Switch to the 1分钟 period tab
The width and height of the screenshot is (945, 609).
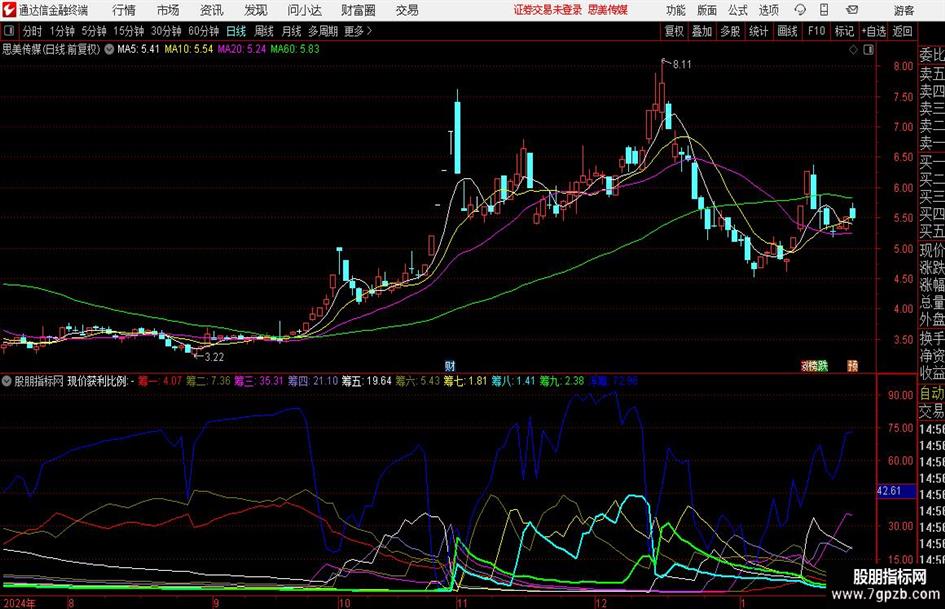coord(62,31)
